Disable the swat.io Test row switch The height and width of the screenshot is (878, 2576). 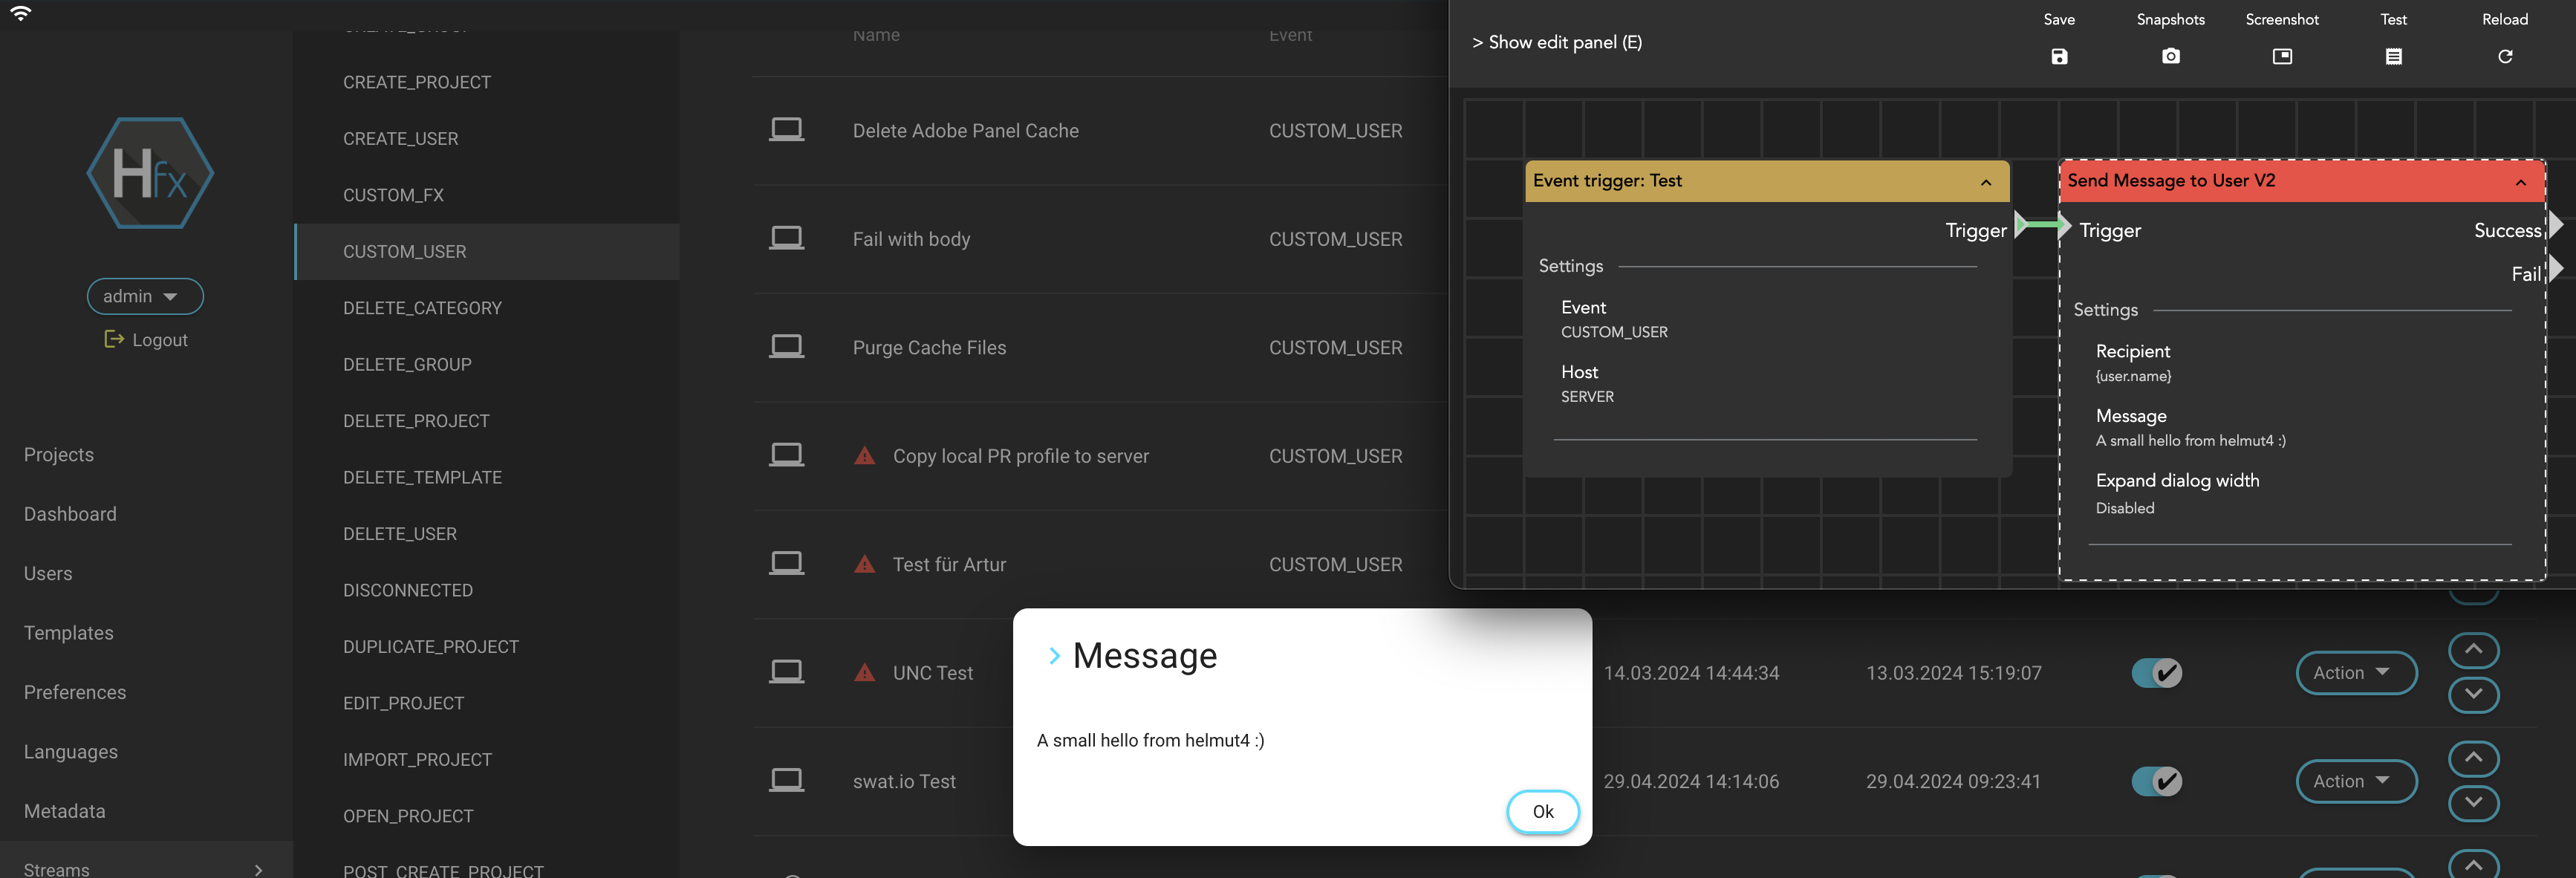pyautogui.click(x=2156, y=782)
